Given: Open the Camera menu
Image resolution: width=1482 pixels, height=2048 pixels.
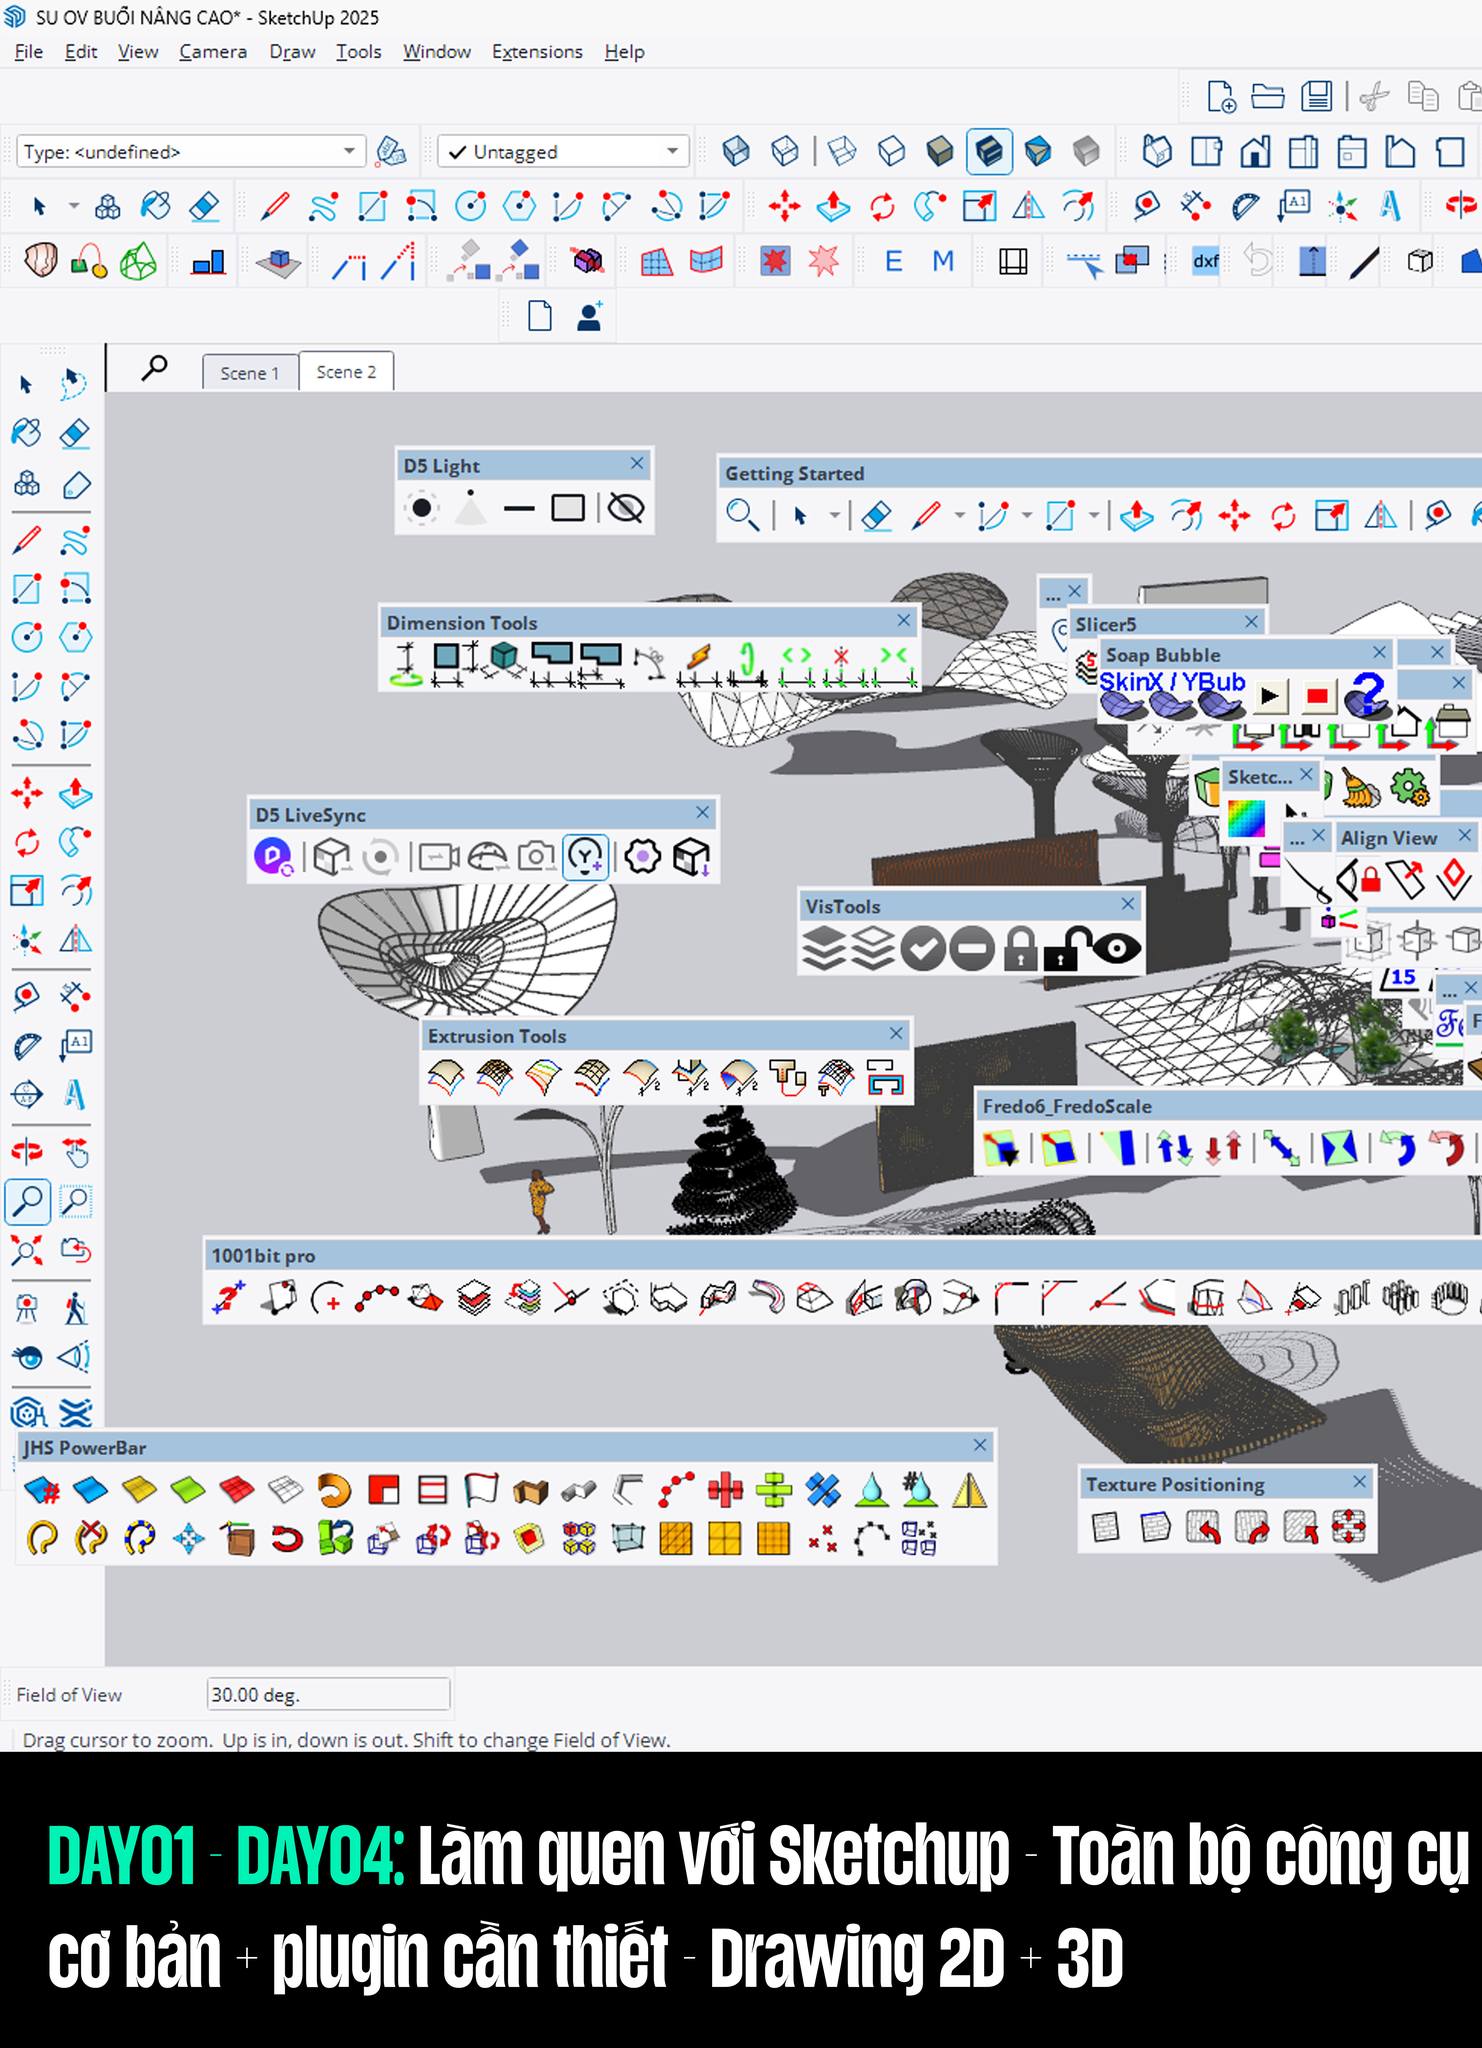Looking at the screenshot, I should tap(213, 51).
